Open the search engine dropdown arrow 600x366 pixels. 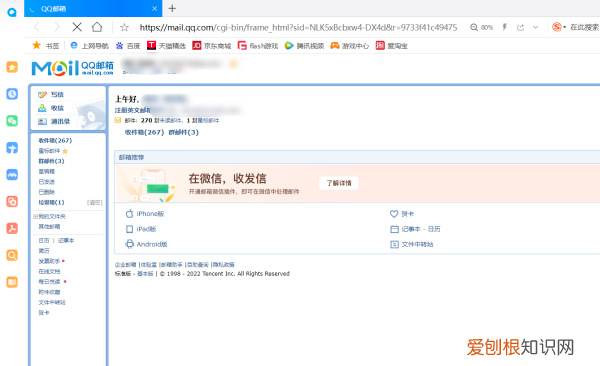[x=564, y=27]
